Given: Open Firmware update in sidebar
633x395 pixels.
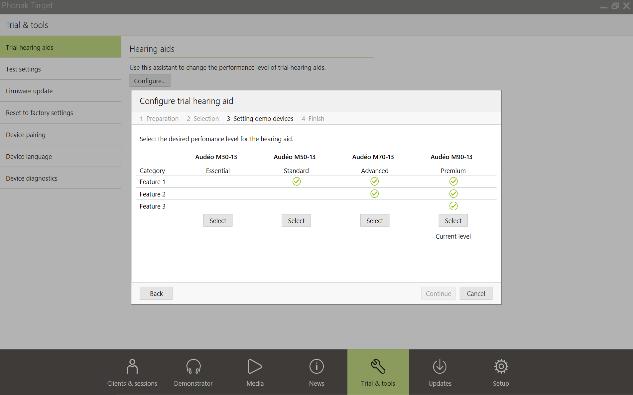Looking at the screenshot, I should 61,91.
